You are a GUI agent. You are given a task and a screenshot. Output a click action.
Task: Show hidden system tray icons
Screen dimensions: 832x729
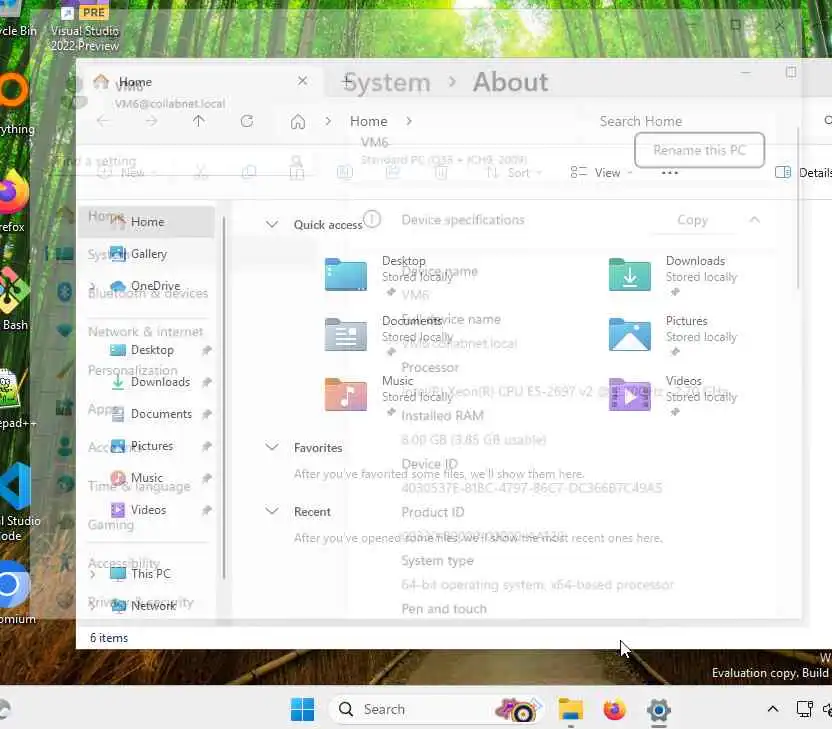point(773,709)
